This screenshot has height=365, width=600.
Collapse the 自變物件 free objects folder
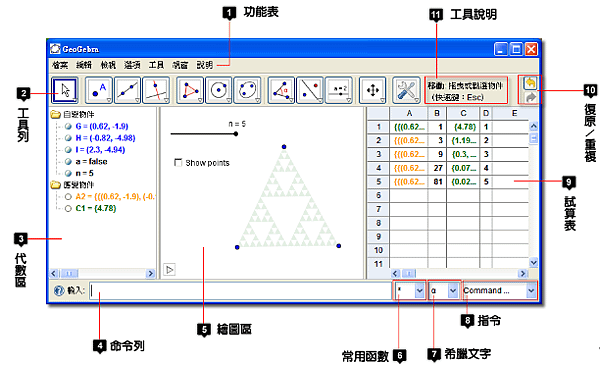click(x=55, y=114)
